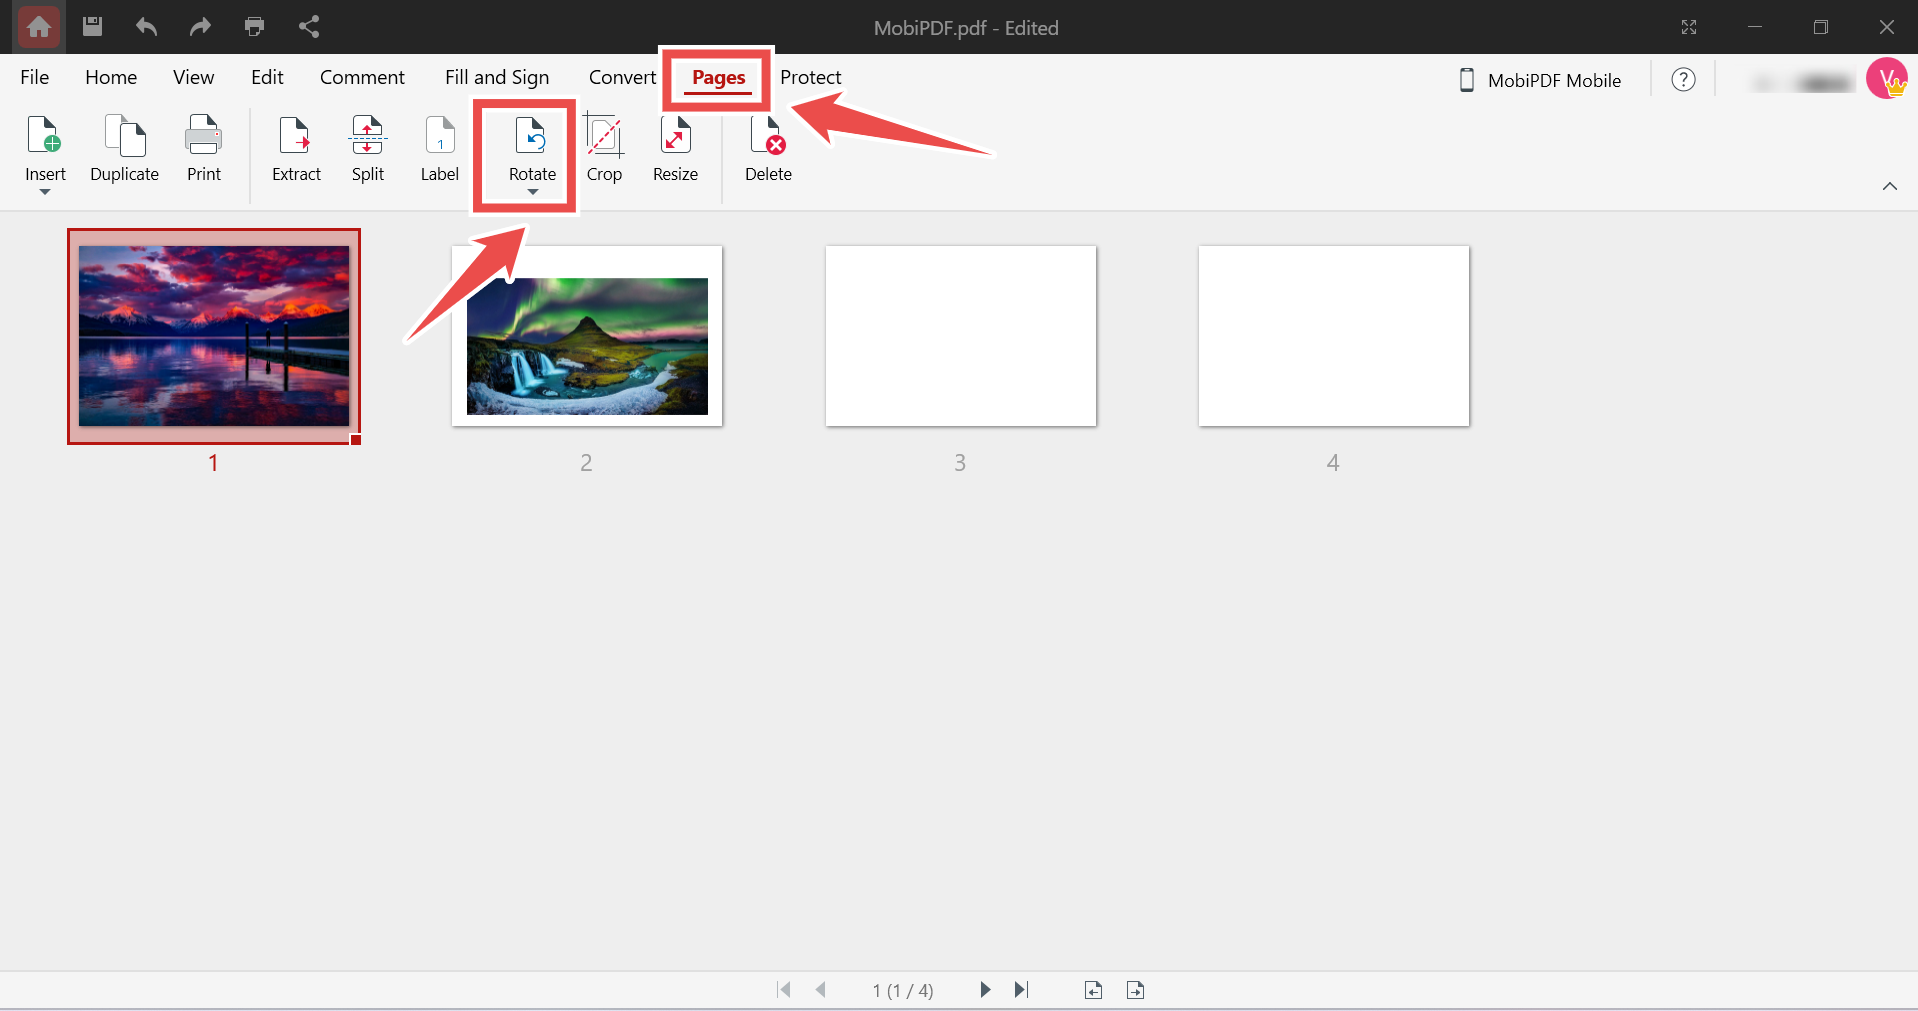The height and width of the screenshot is (1011, 1918).
Task: Switch to the Fill and Sign tab
Action: [497, 77]
